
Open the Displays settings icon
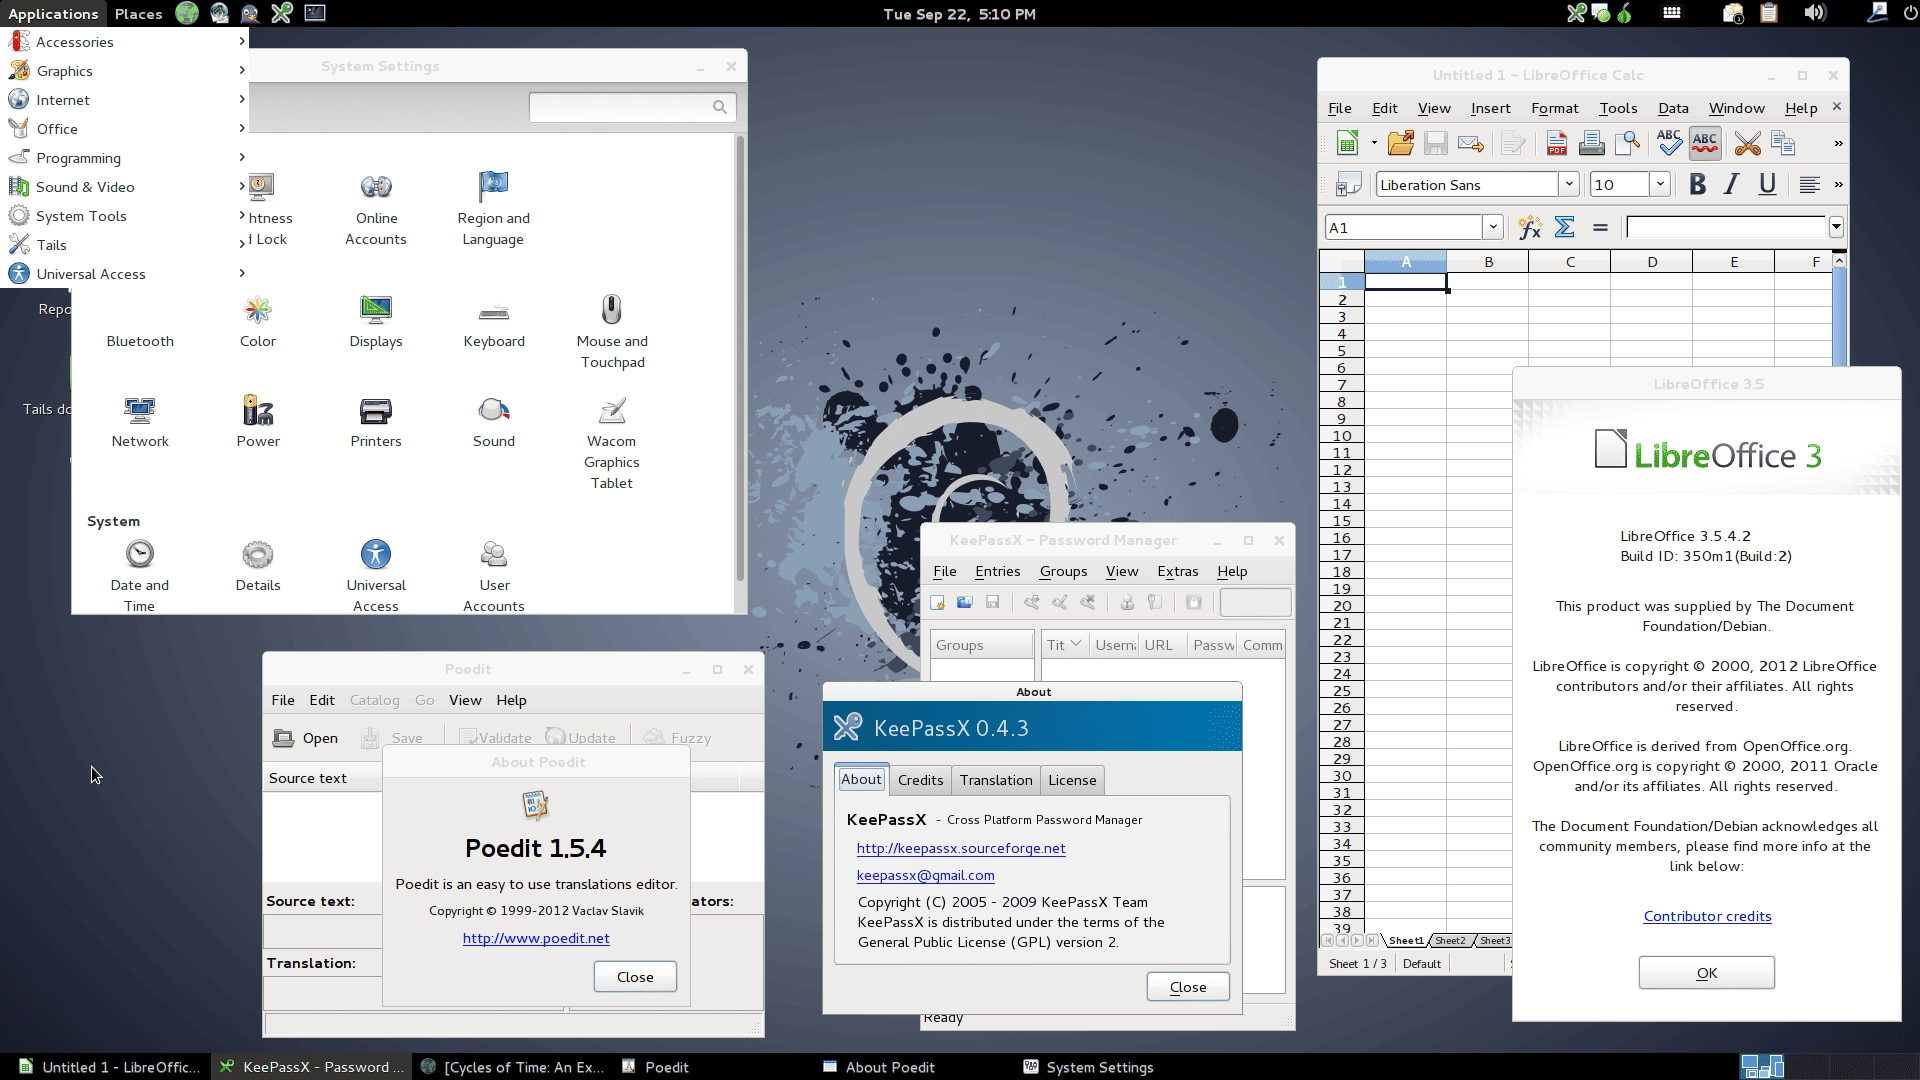pos(376,322)
